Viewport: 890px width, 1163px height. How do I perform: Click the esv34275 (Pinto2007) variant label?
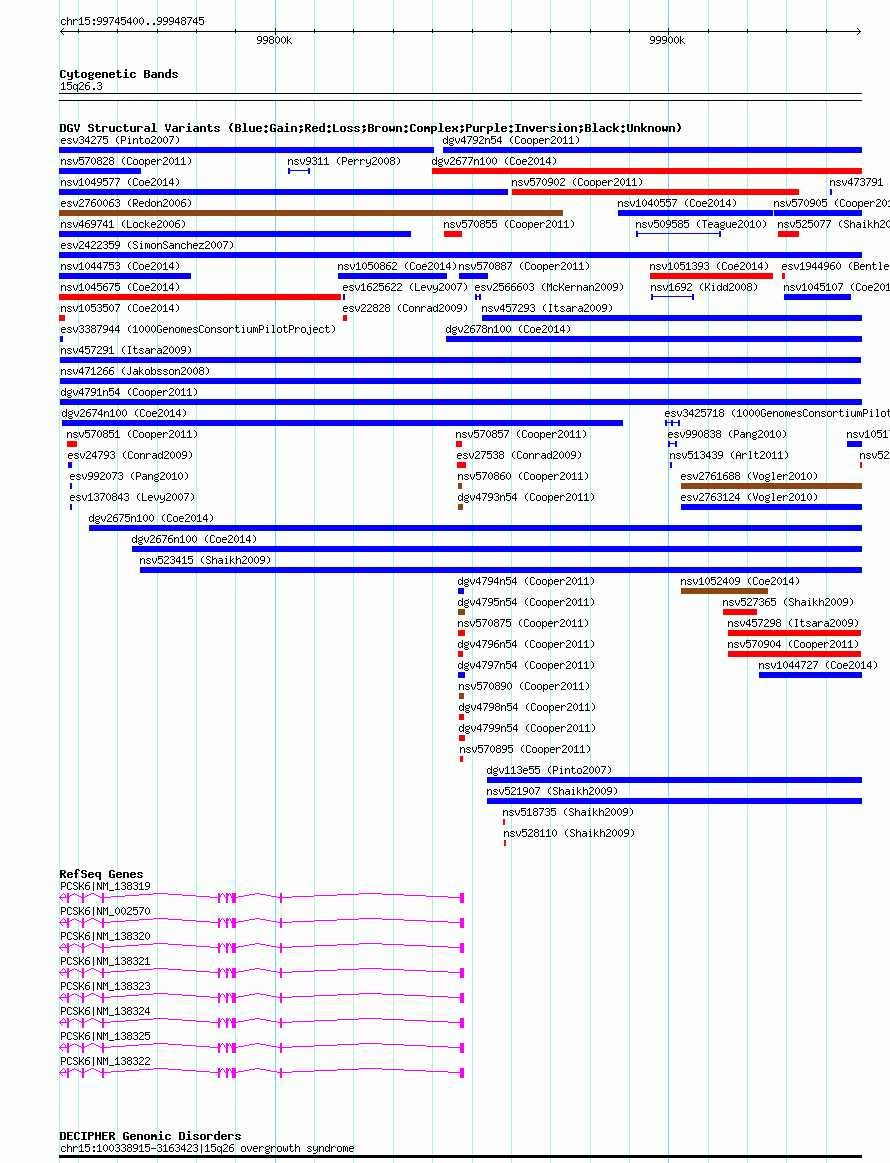pos(119,140)
